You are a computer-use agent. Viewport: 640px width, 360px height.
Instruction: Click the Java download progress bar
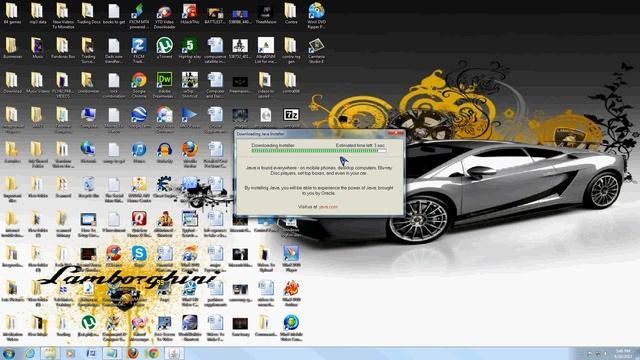coord(319,151)
